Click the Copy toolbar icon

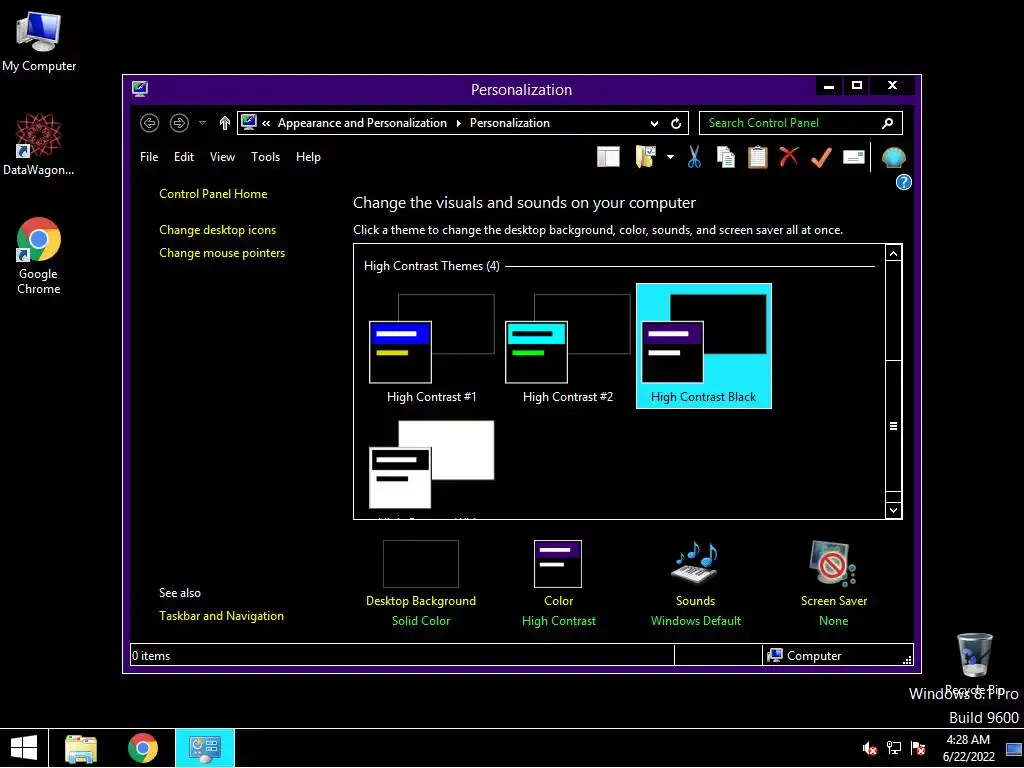coord(725,157)
